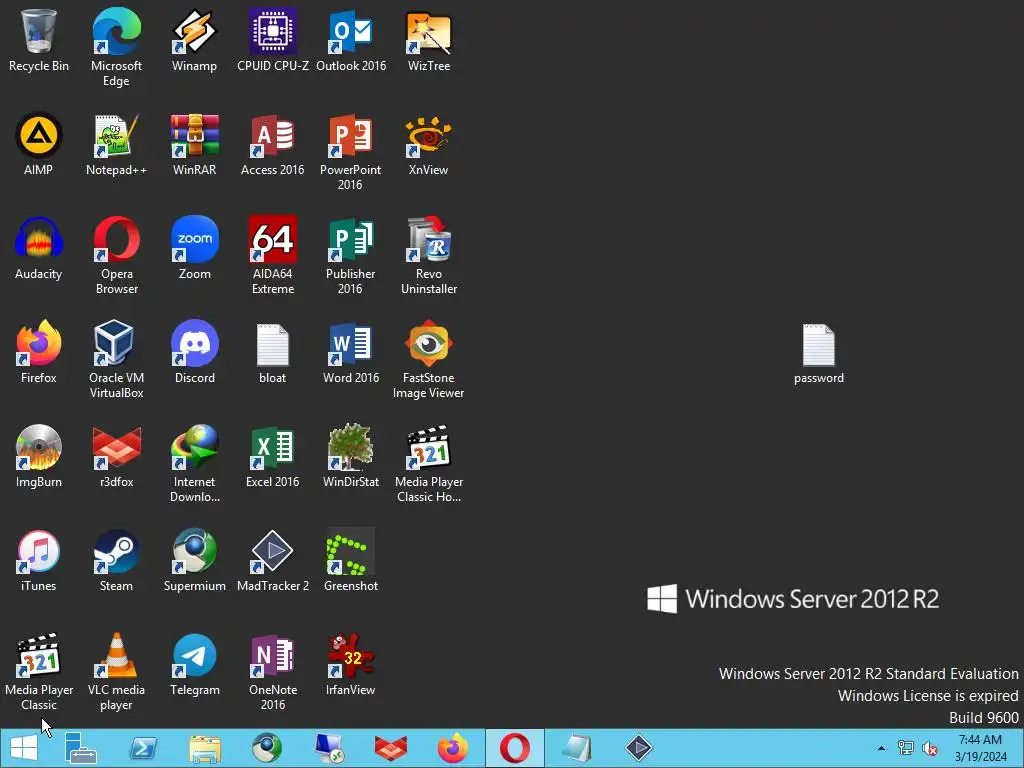
Task: Click the Firefox desktop icon
Action: tap(39, 352)
